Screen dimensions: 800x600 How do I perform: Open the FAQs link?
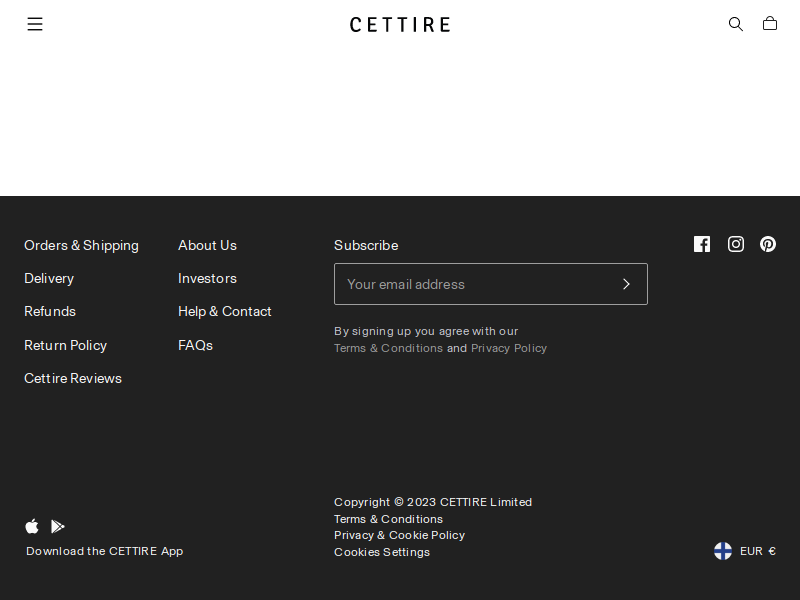[x=195, y=345]
